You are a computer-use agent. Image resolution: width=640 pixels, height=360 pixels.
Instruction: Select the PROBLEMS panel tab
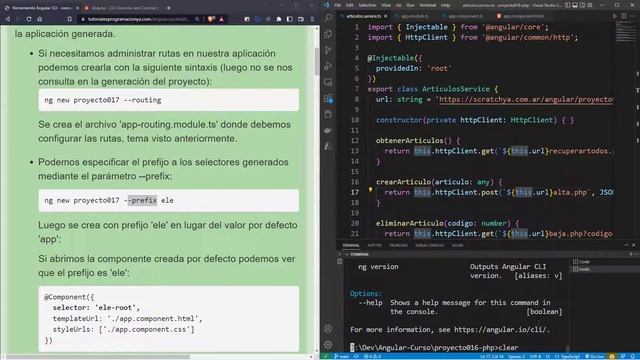click(398, 245)
